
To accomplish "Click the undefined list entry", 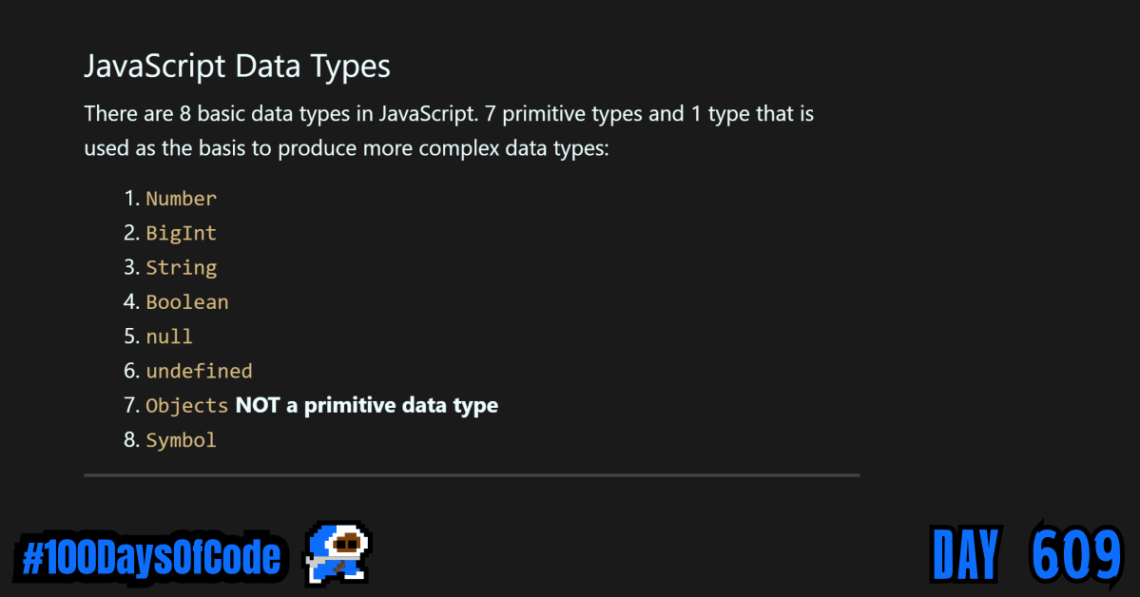I will click(199, 371).
